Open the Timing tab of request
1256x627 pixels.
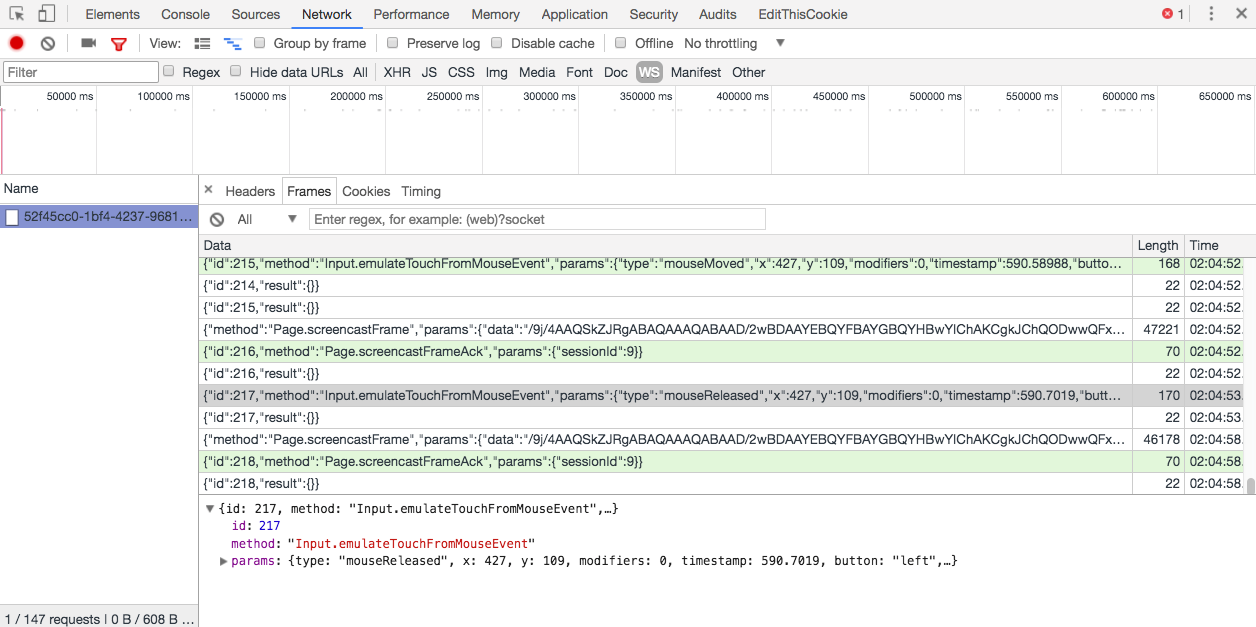click(421, 191)
